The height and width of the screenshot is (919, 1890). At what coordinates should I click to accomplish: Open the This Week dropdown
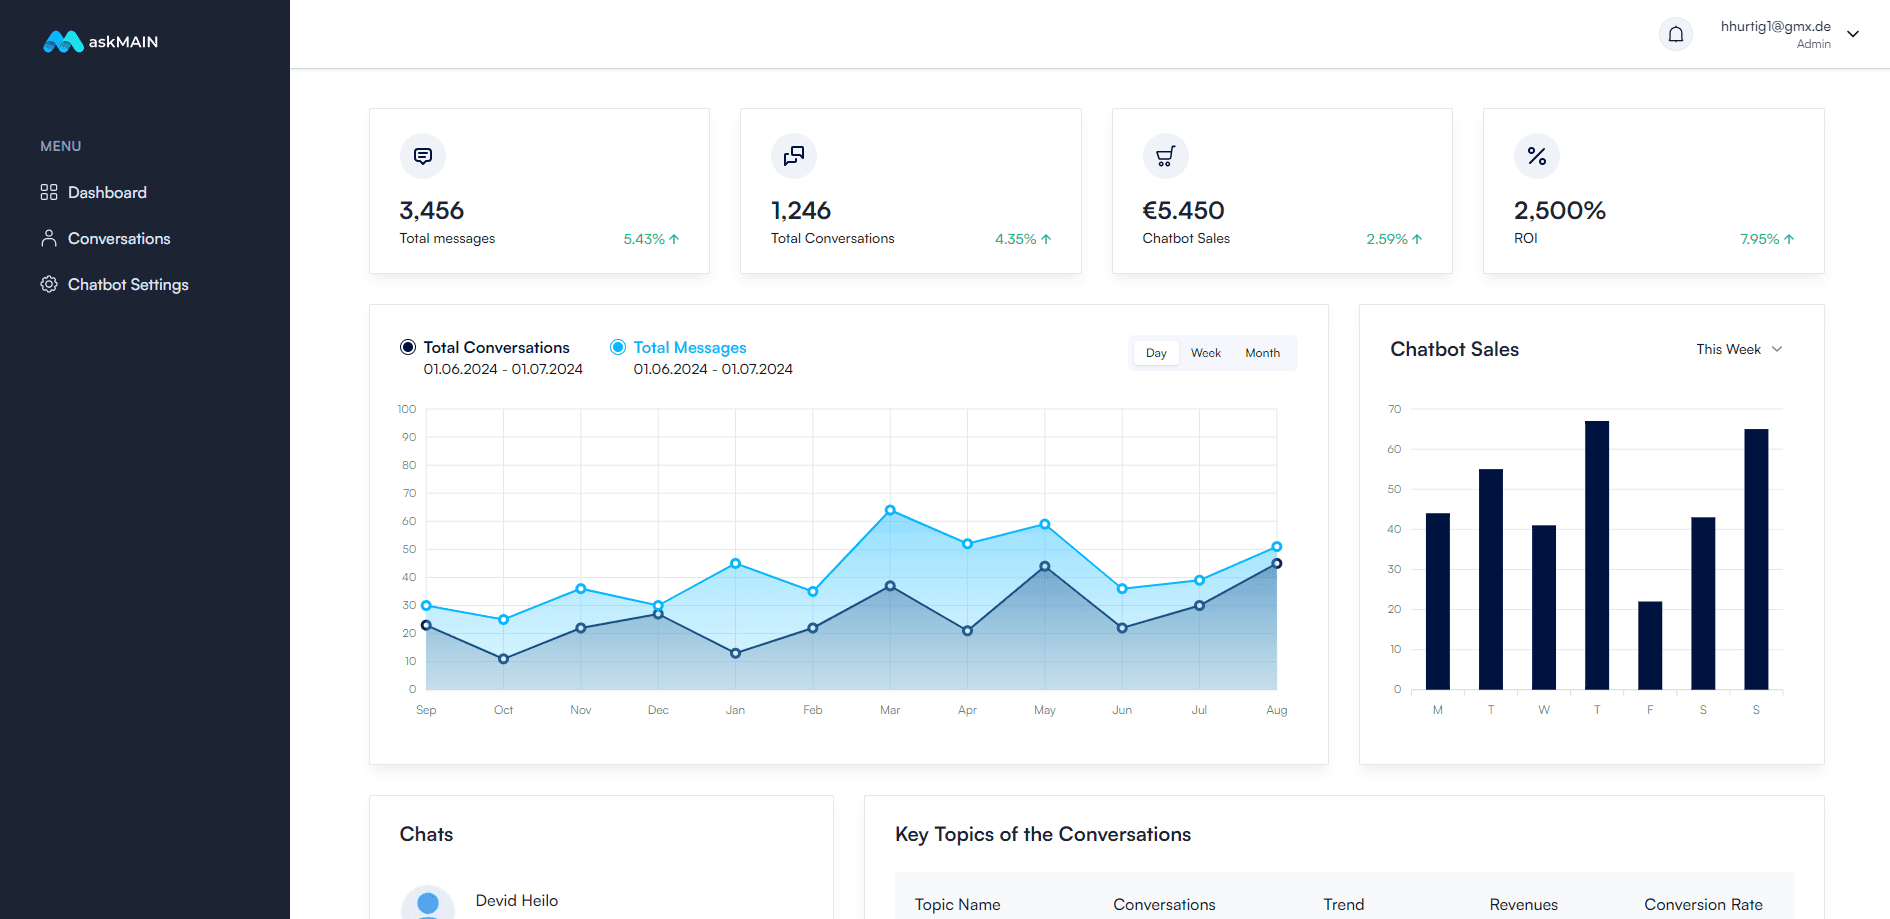coord(1739,349)
